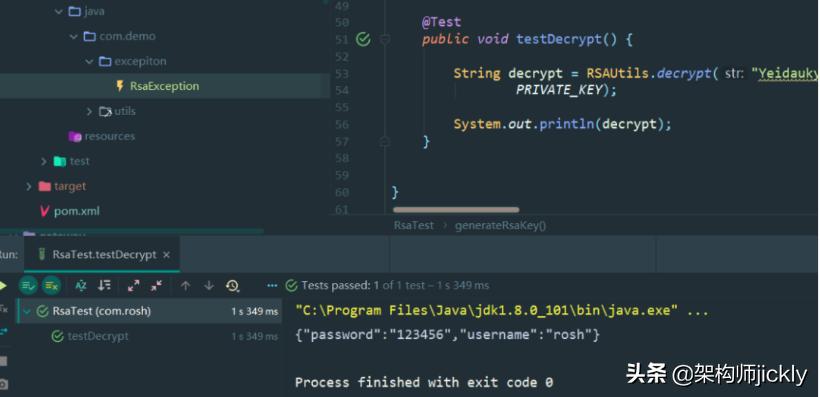The height and width of the screenshot is (397, 820).
Task: Click RsaTest in the editor breadcrumb
Action: pos(414,225)
